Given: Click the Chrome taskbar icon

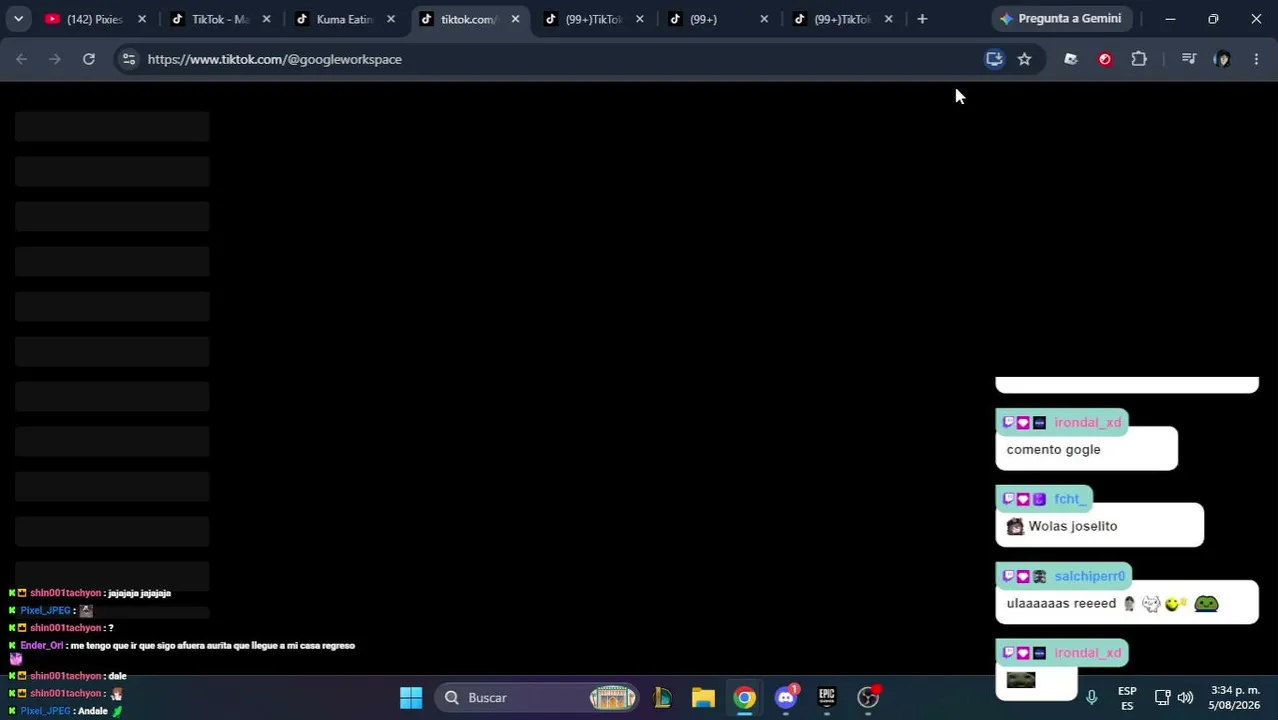Looking at the screenshot, I should click(745, 697).
